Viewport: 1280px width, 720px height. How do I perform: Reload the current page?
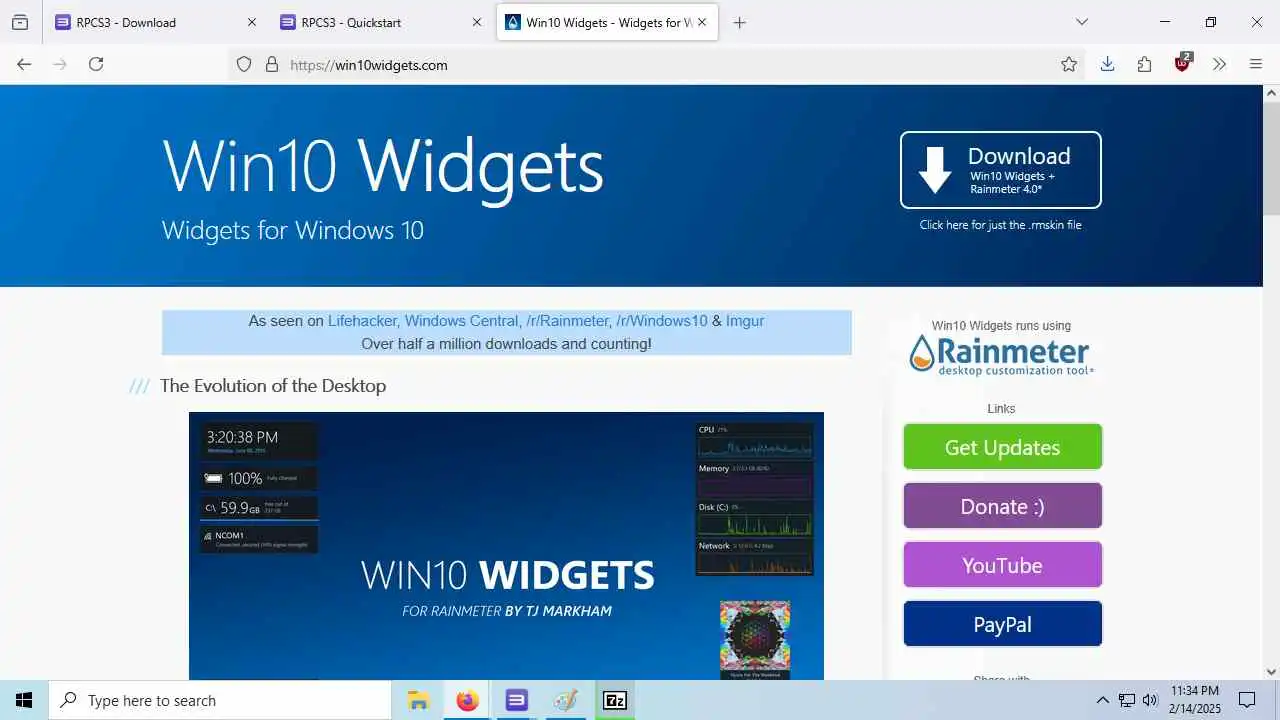[96, 64]
